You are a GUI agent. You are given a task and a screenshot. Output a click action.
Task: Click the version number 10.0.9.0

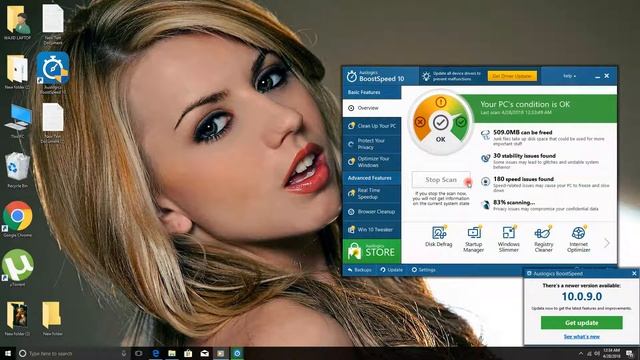tap(582, 296)
